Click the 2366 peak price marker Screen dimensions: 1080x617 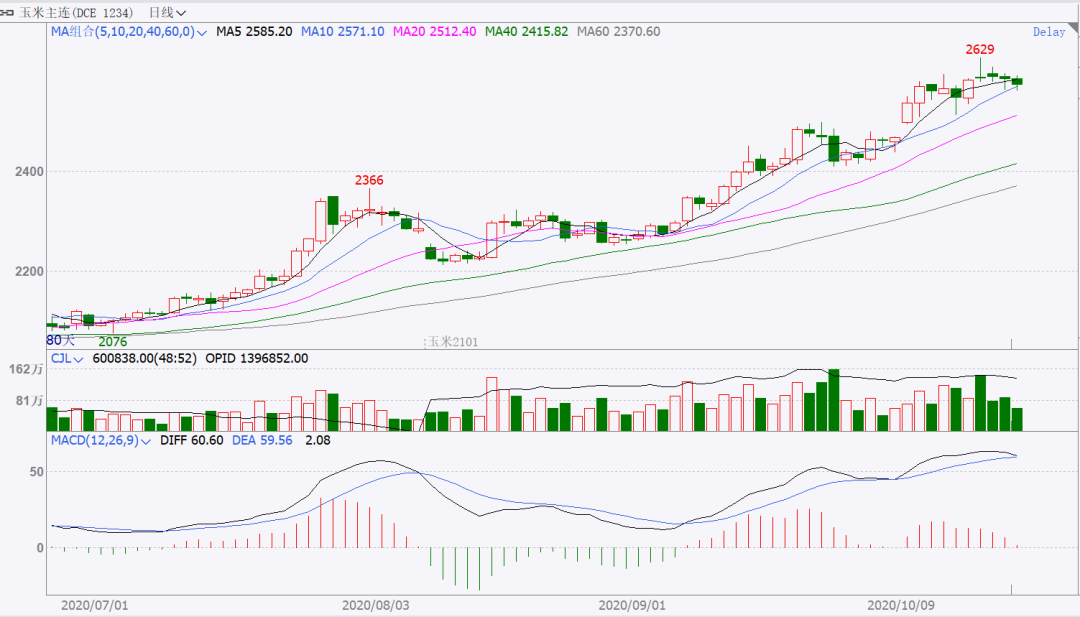369,180
